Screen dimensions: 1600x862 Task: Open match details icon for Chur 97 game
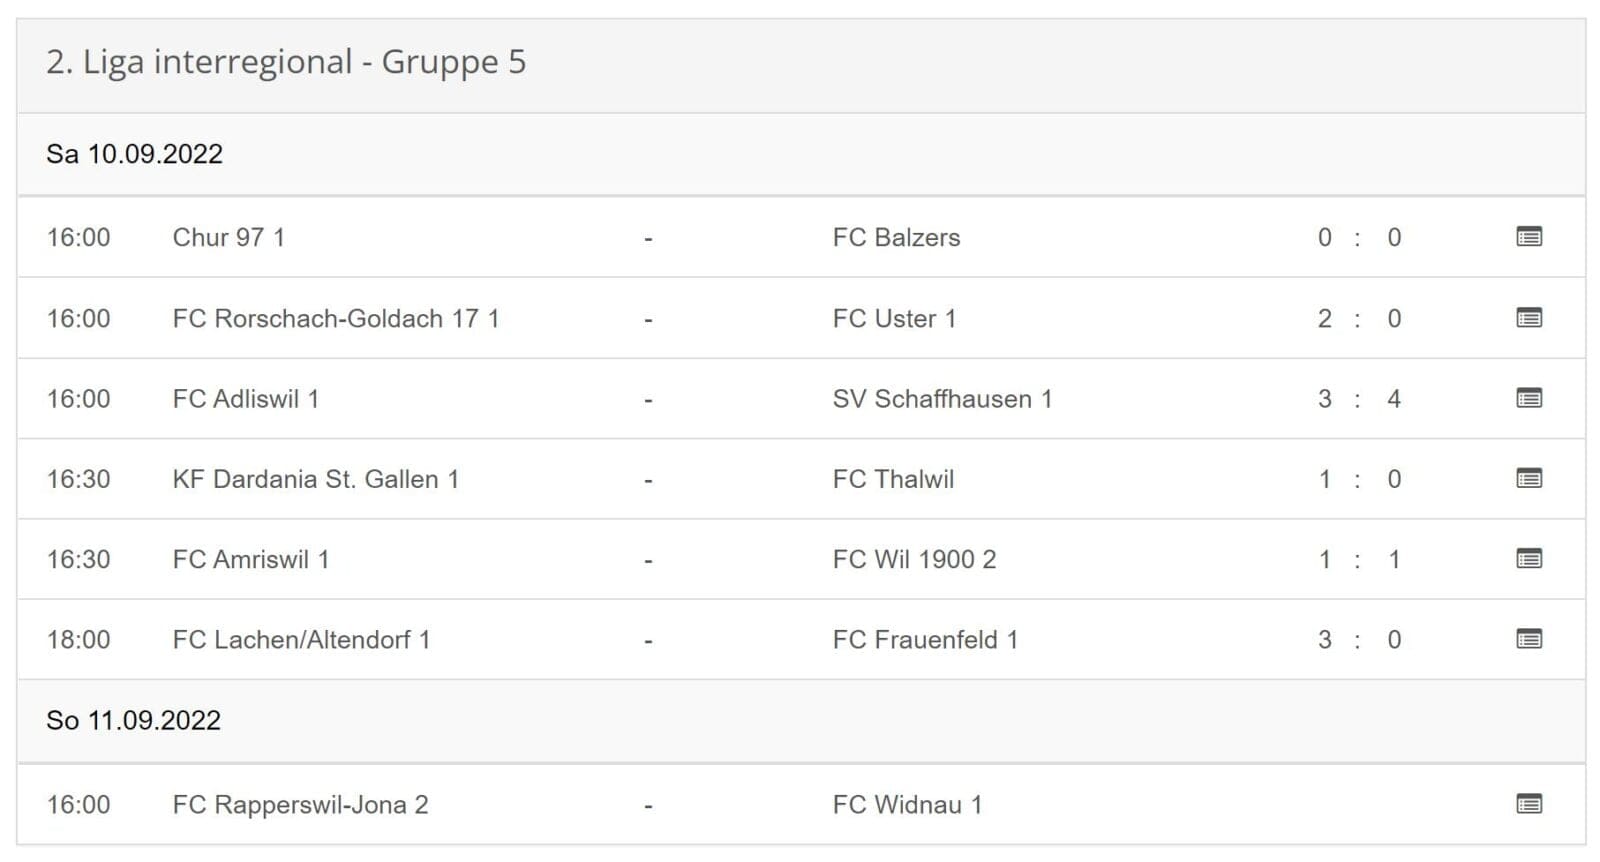[1528, 237]
